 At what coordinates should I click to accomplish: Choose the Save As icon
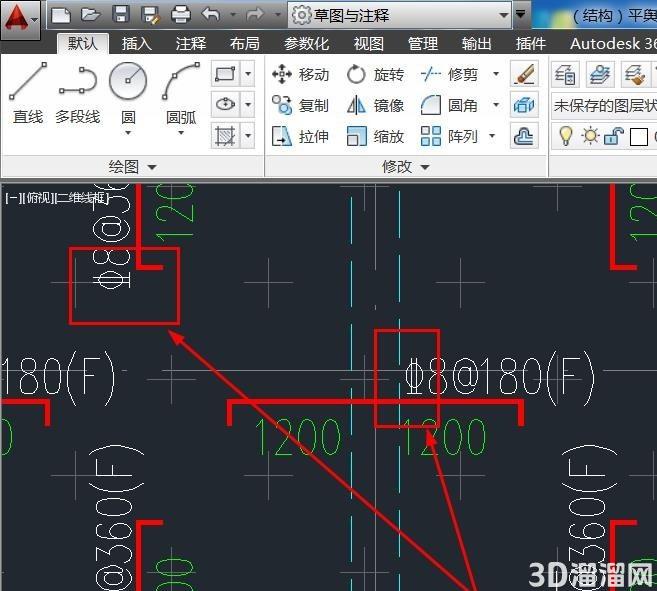click(x=150, y=15)
